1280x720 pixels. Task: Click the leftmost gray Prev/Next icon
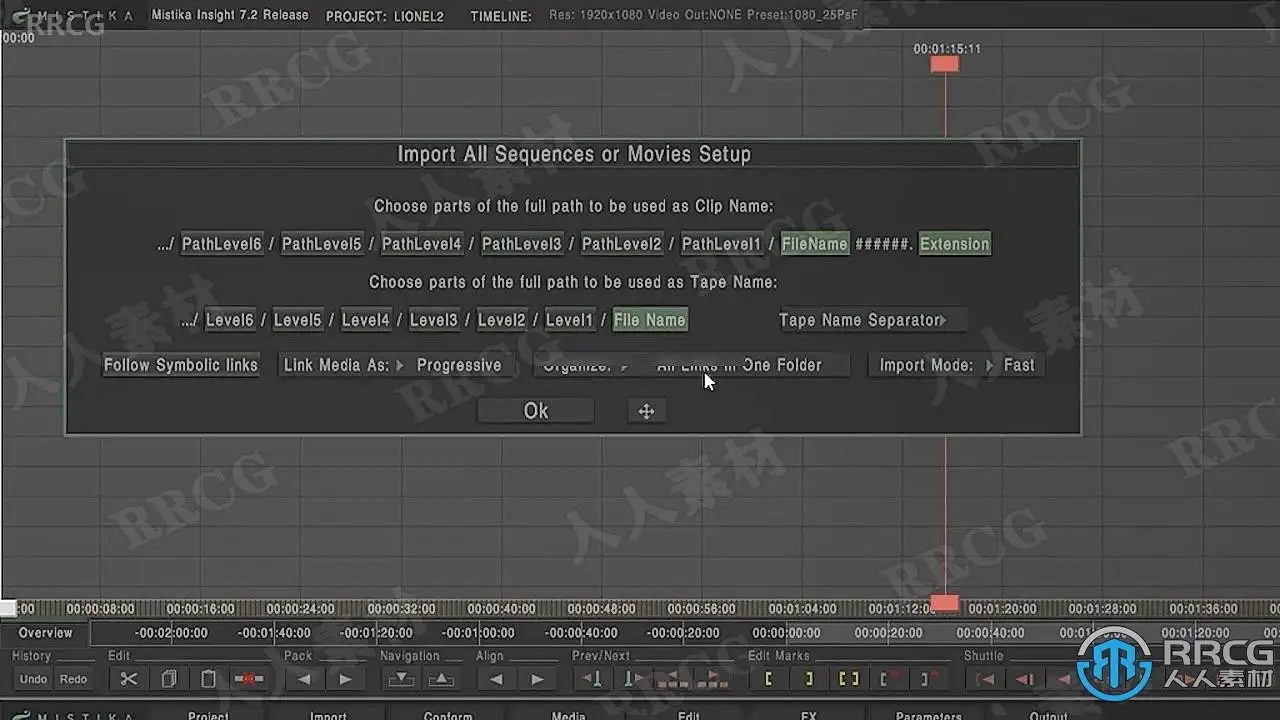click(x=593, y=679)
